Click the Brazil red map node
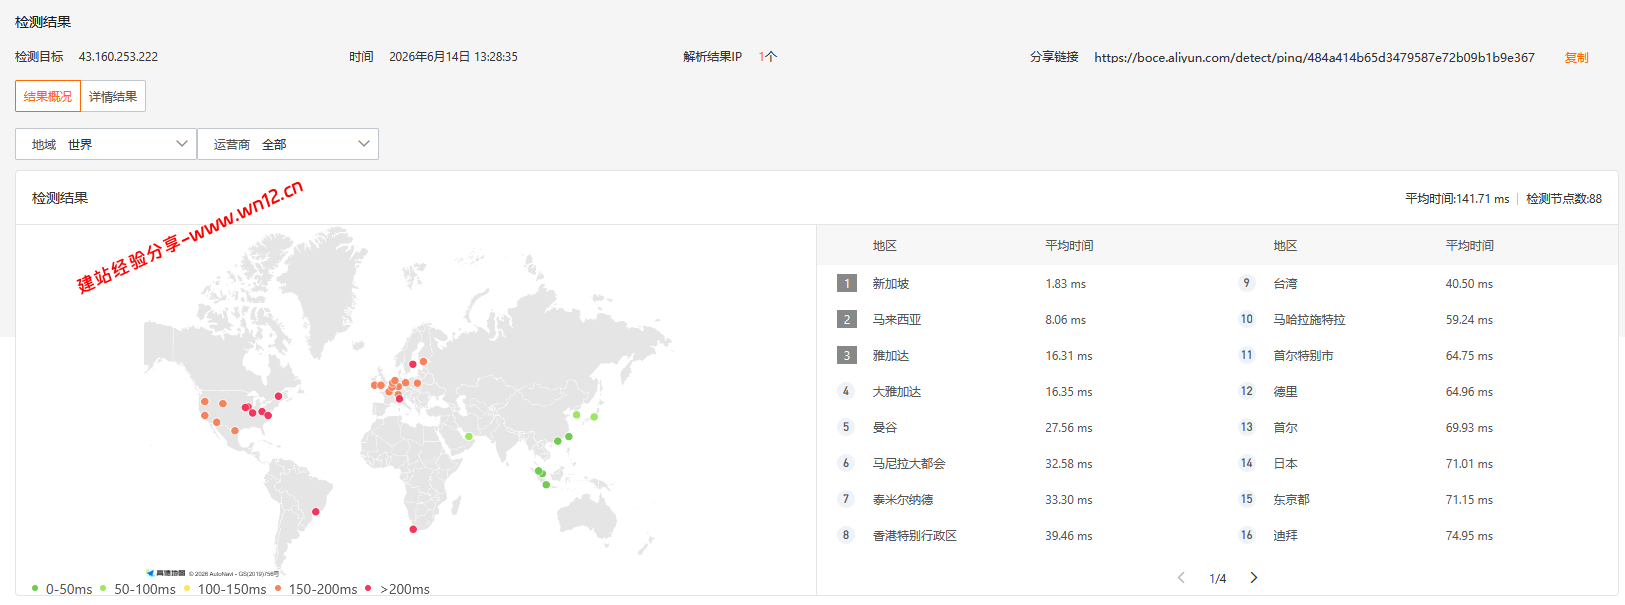The image size is (1625, 605). pyautogui.click(x=317, y=511)
